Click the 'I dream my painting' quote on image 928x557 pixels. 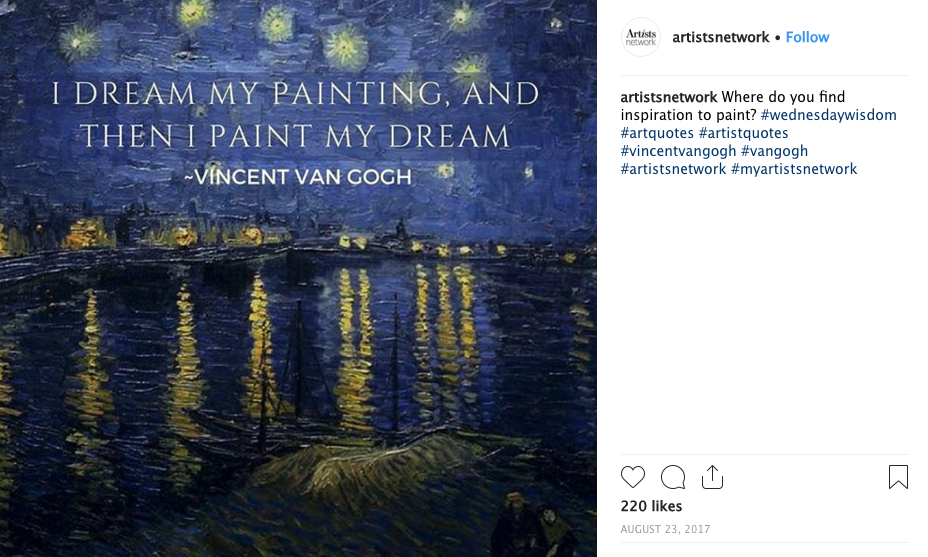296,115
